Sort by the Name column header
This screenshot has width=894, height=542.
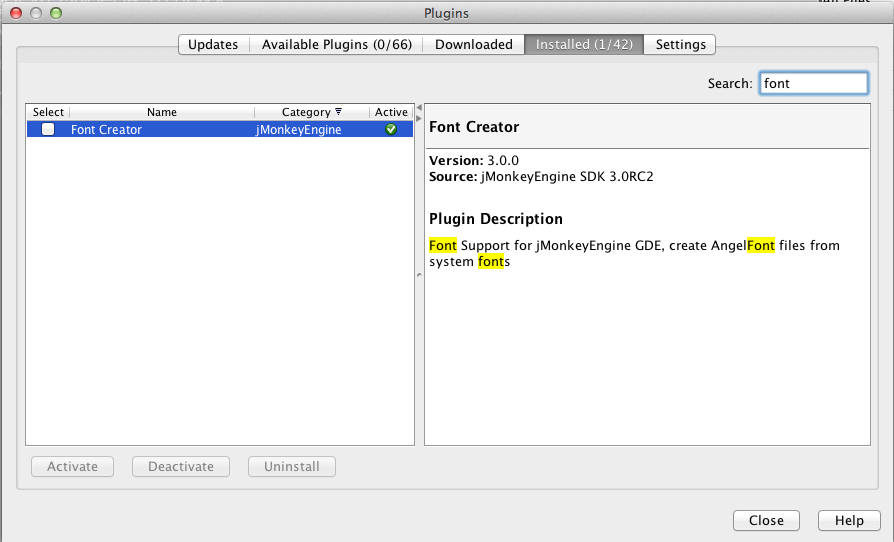pos(162,112)
